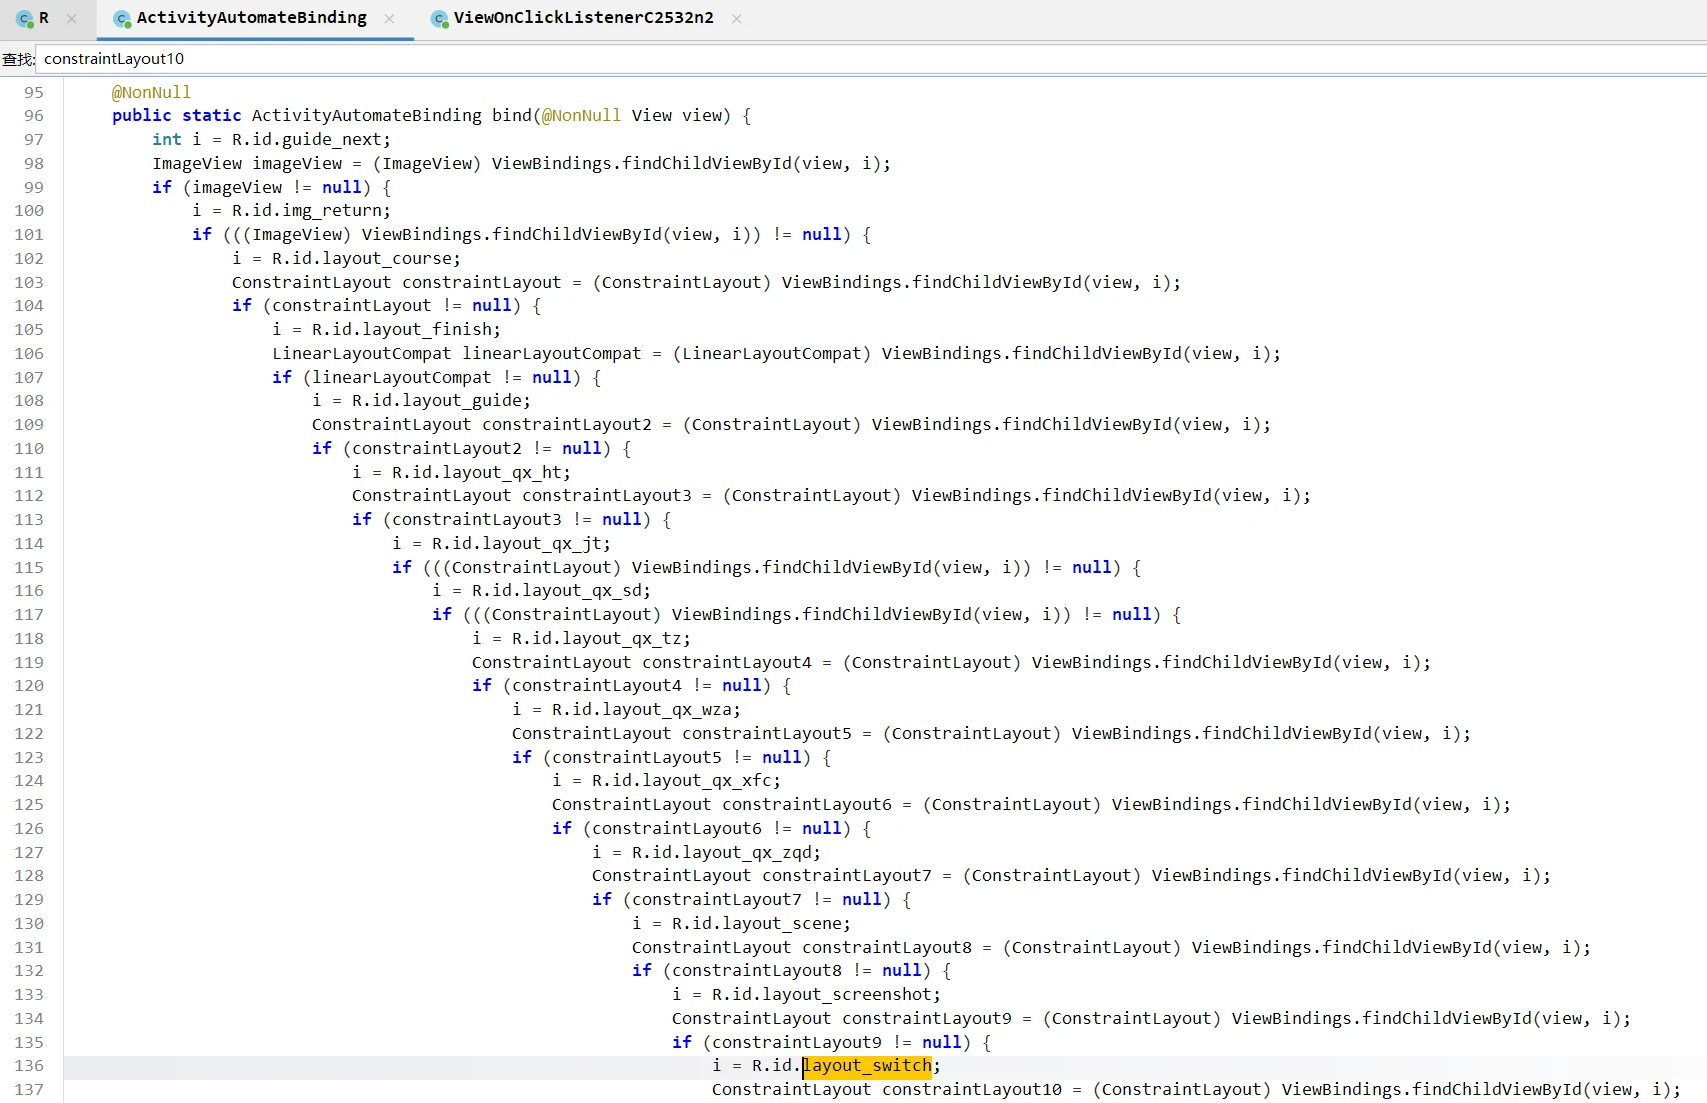This screenshot has height=1103, width=1707.
Task: Click layout_screenshot resource identifier
Action: (846, 995)
